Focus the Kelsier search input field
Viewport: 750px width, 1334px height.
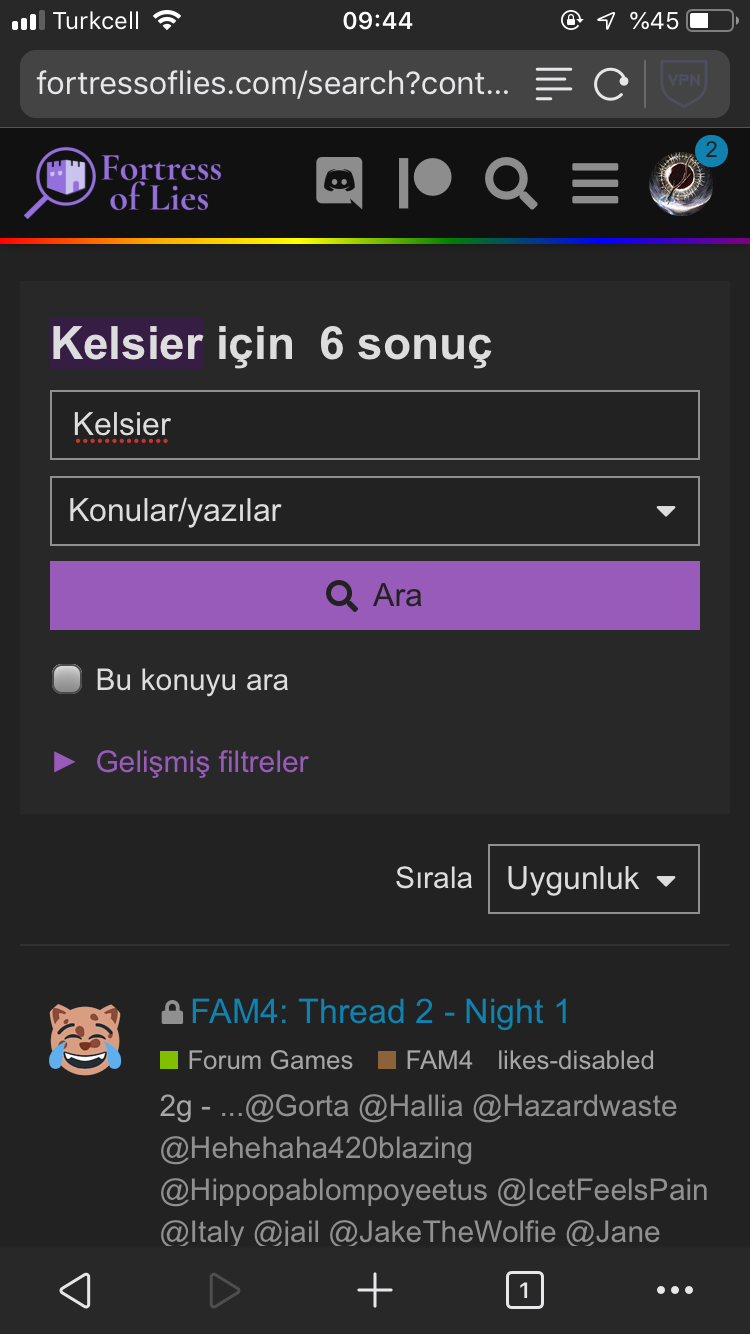375,425
